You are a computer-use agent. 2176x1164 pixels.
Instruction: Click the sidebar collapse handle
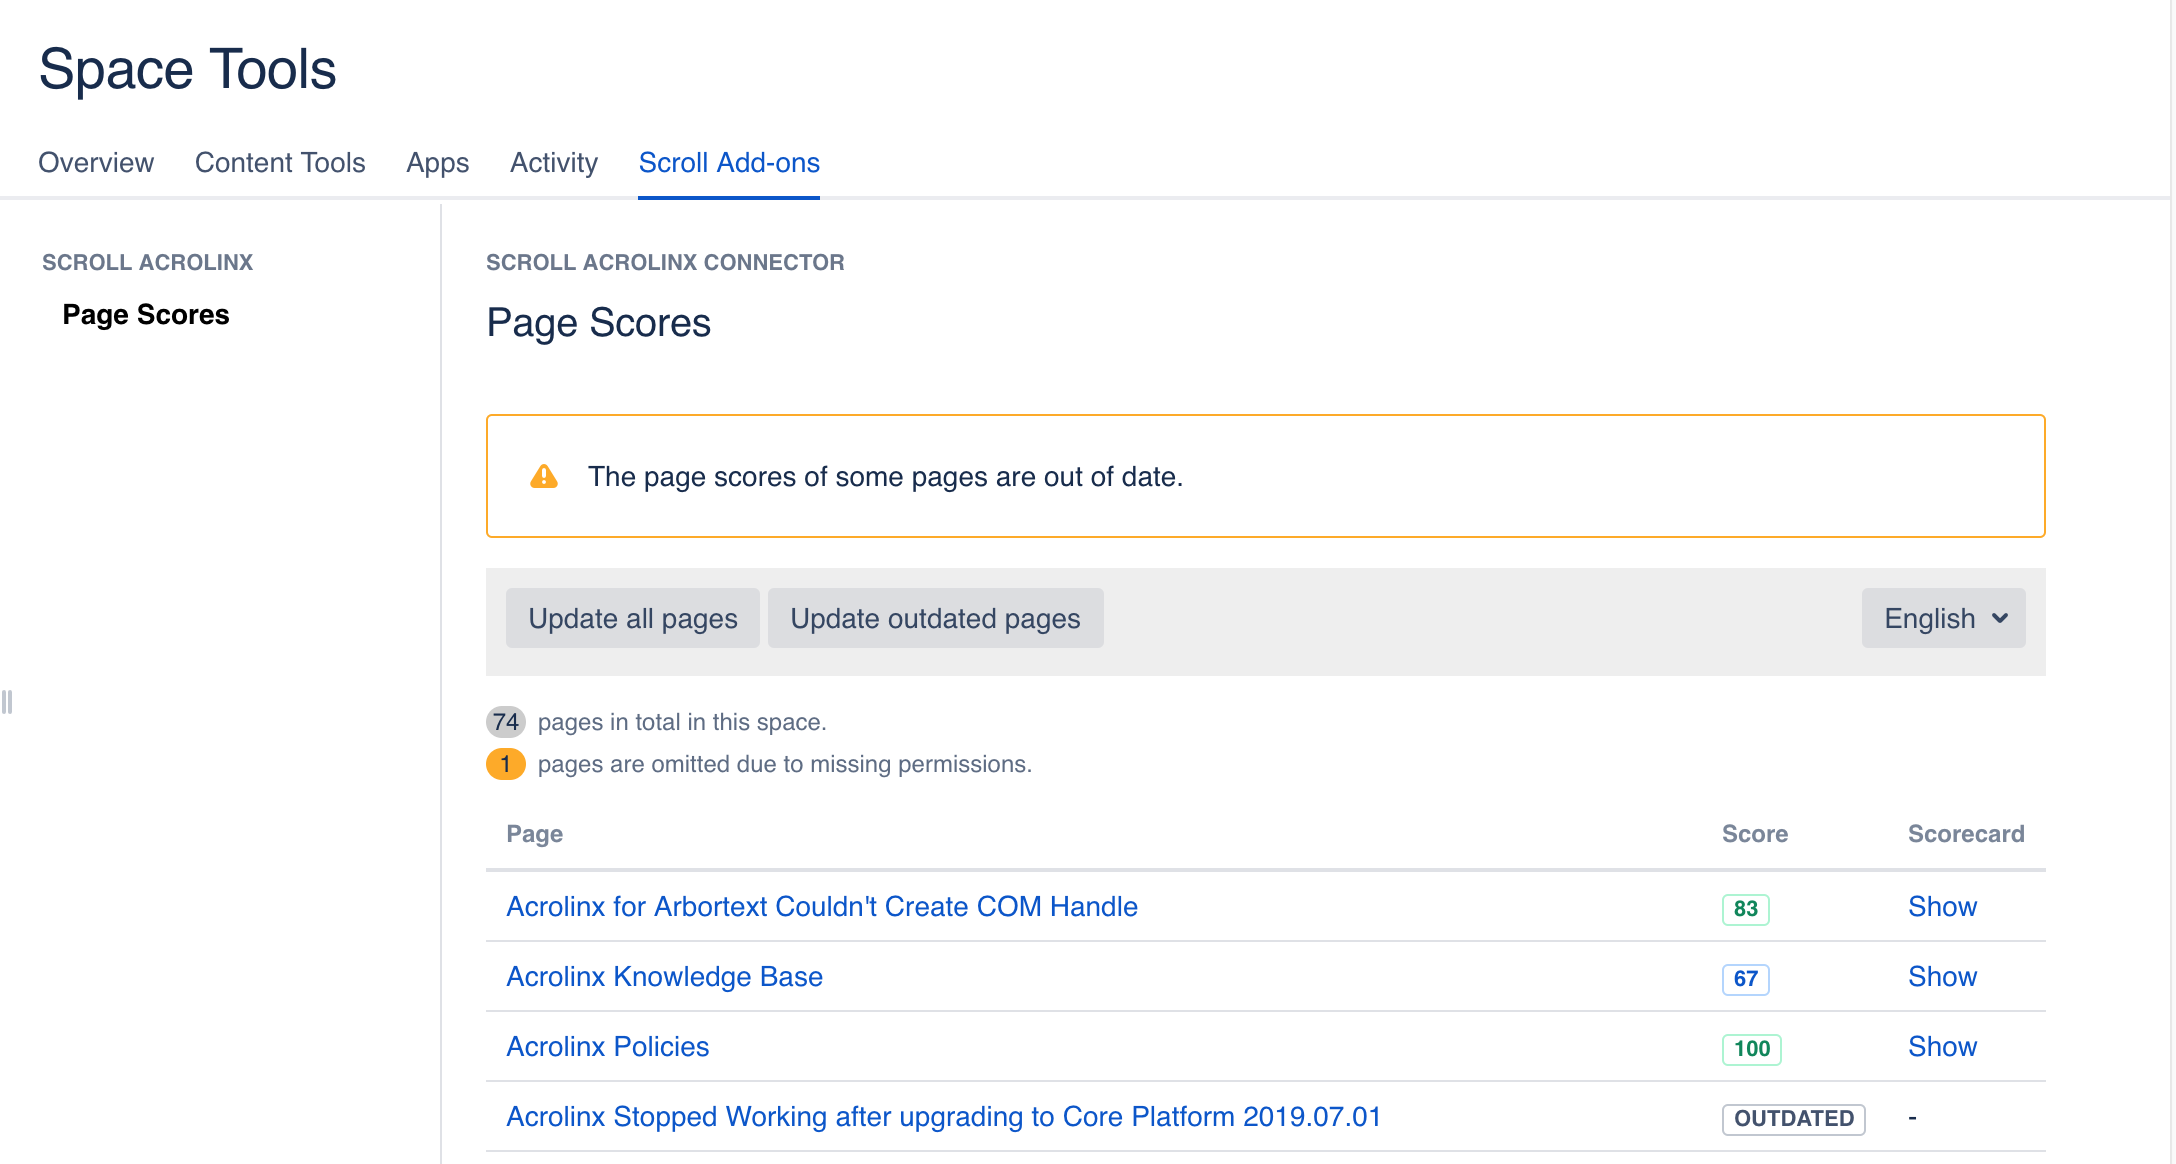7,702
